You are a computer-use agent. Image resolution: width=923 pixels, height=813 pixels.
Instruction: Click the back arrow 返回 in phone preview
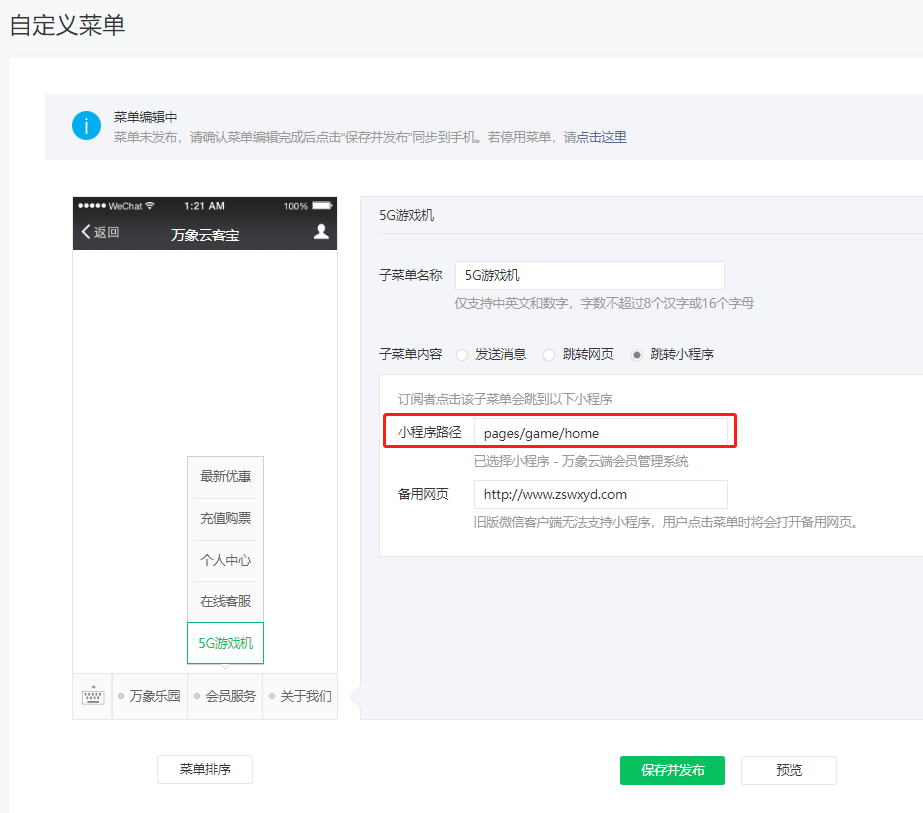[101, 232]
